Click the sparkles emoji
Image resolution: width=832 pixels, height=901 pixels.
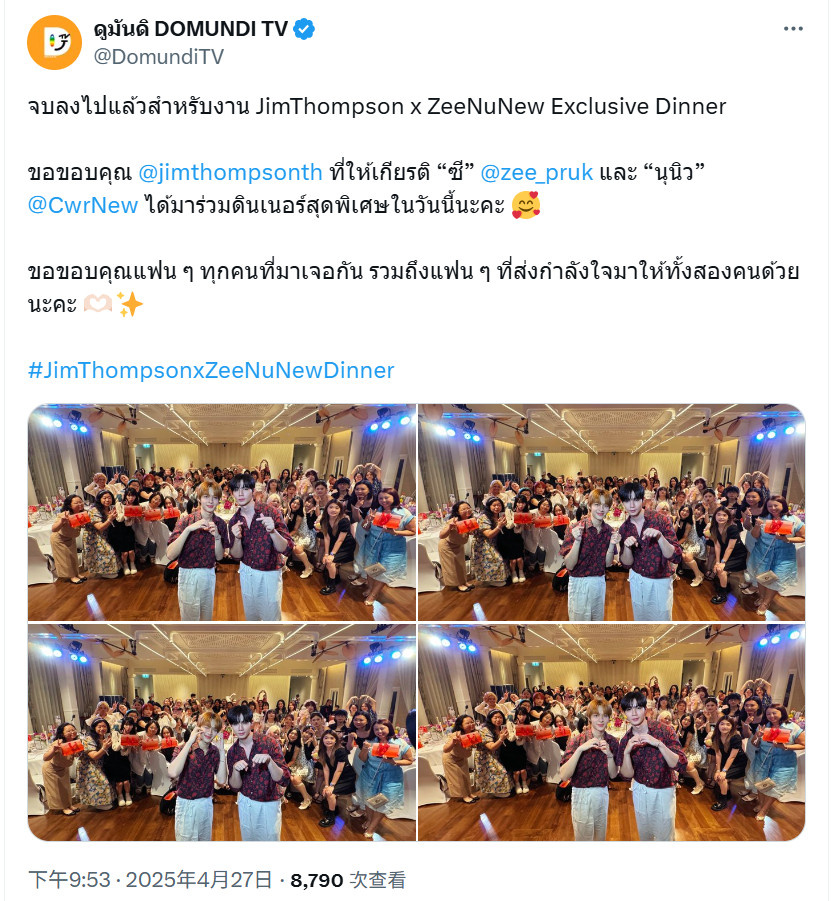coord(130,303)
